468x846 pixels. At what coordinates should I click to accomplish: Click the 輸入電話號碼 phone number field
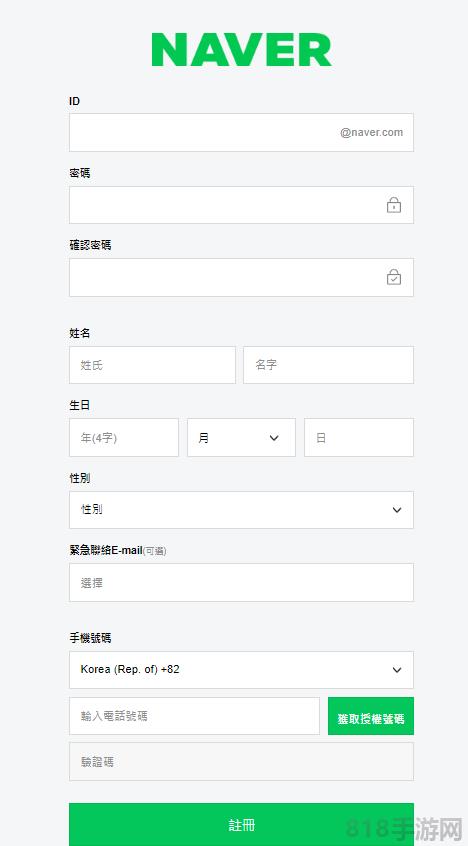(194, 716)
